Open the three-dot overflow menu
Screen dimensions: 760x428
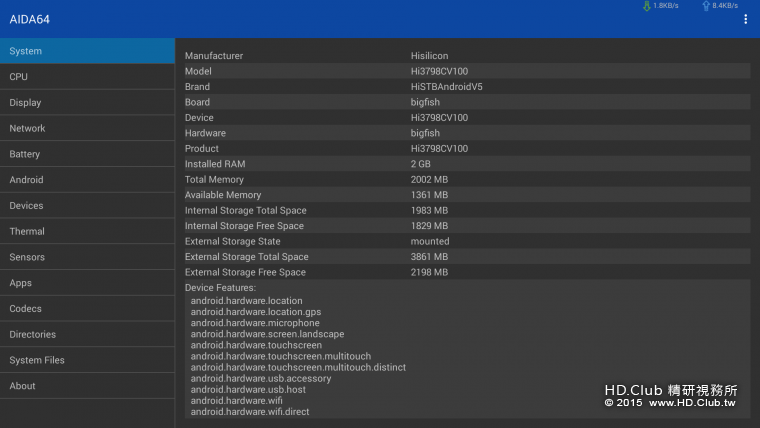coord(745,19)
